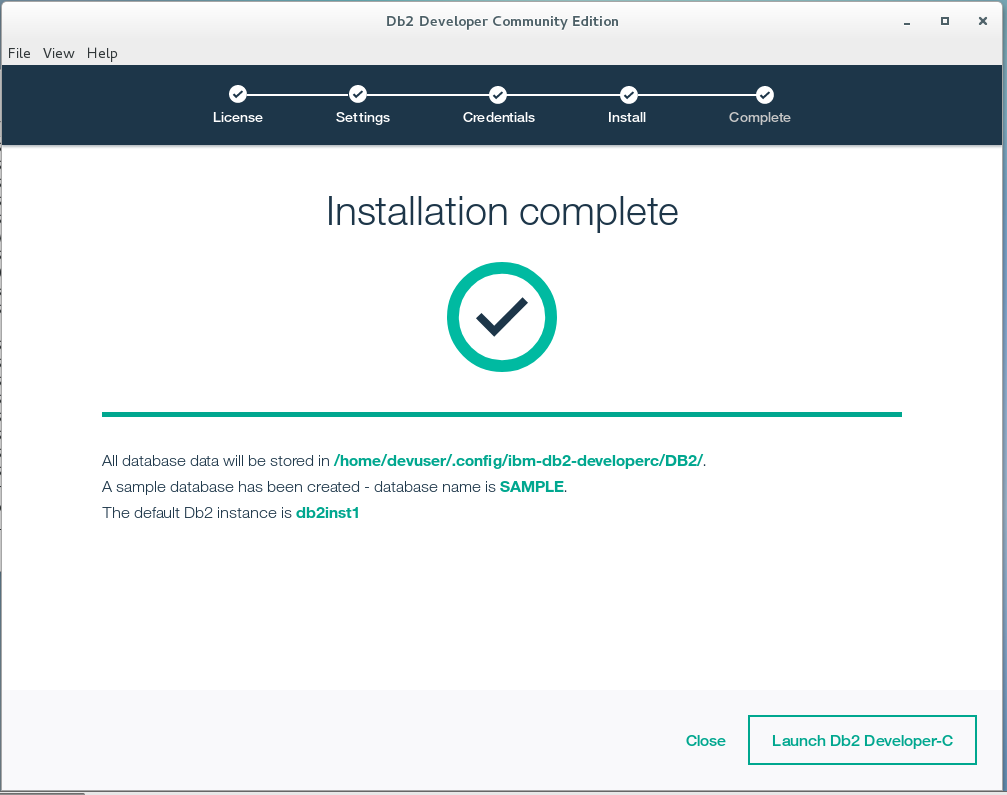Click the Db2 Developer Community Edition title
1007x795 pixels.
tap(502, 21)
